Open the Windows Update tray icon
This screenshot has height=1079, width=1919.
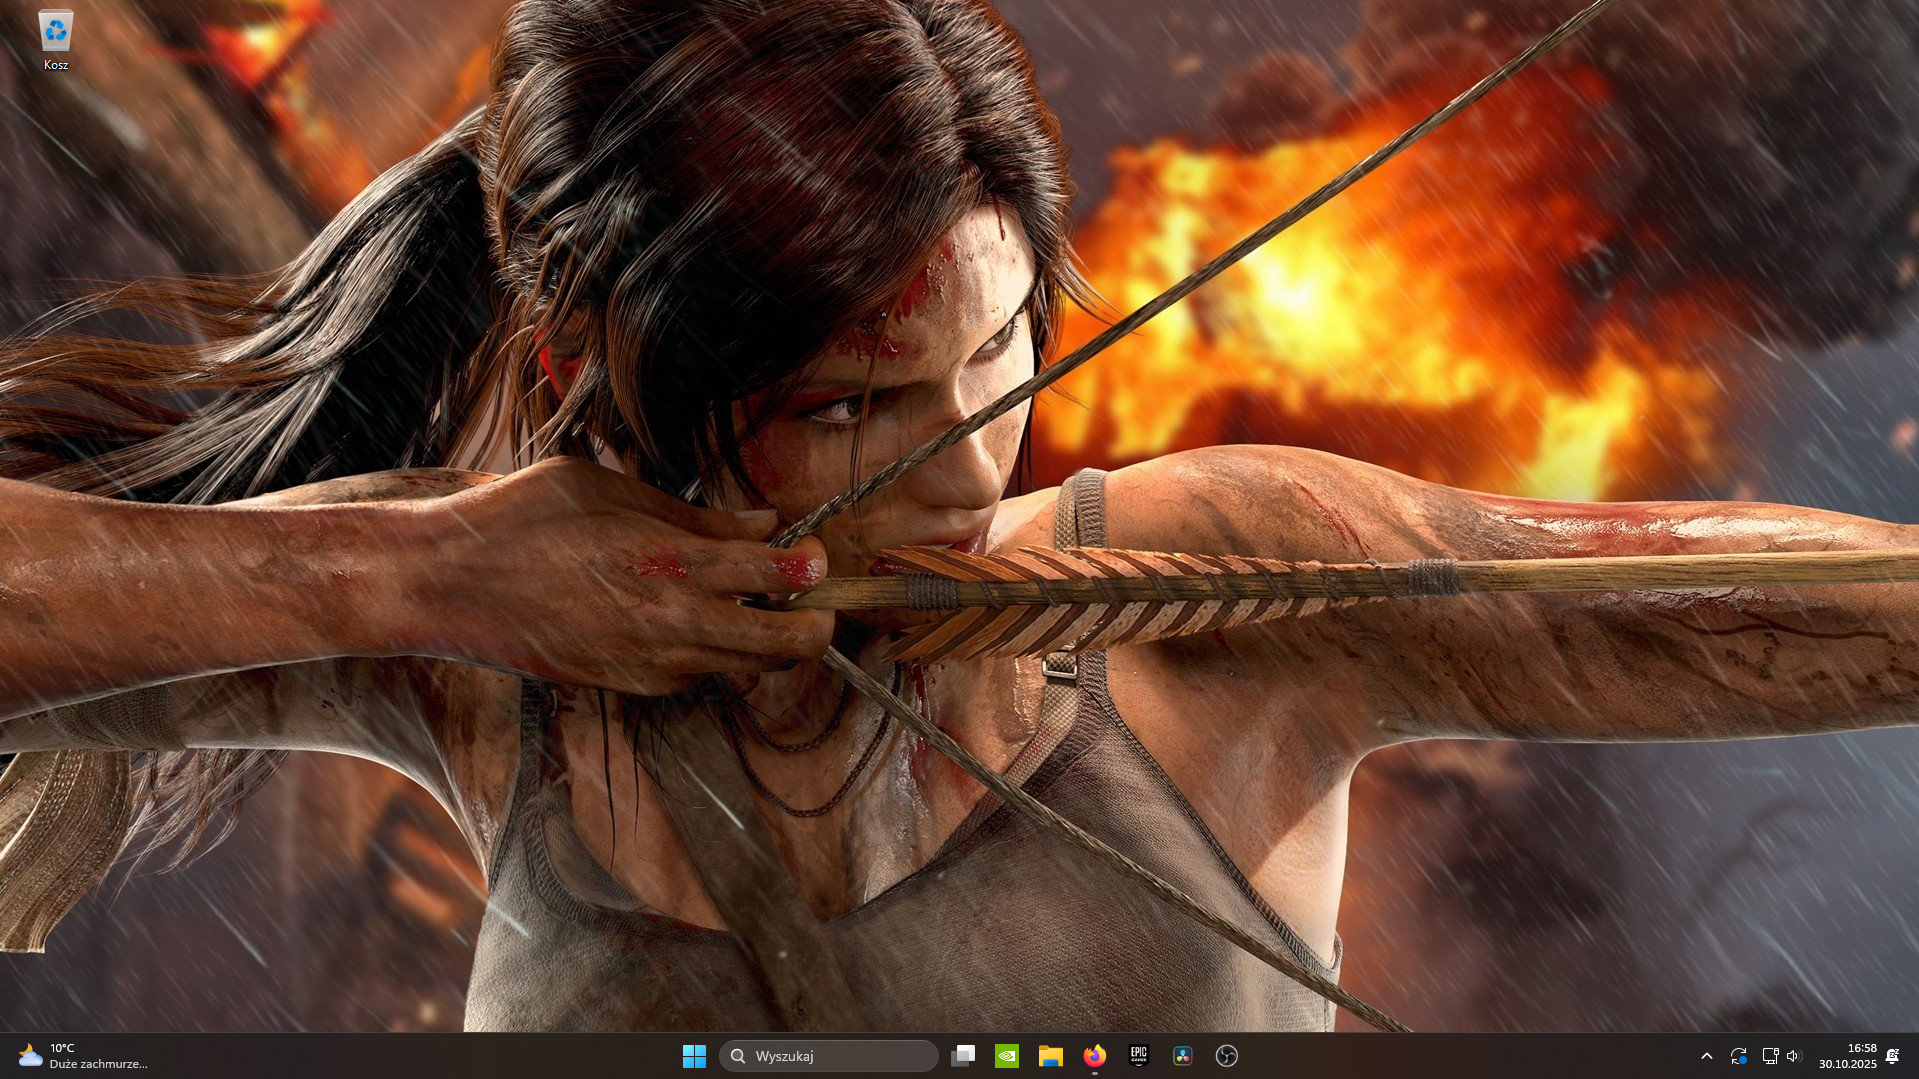click(1739, 1056)
